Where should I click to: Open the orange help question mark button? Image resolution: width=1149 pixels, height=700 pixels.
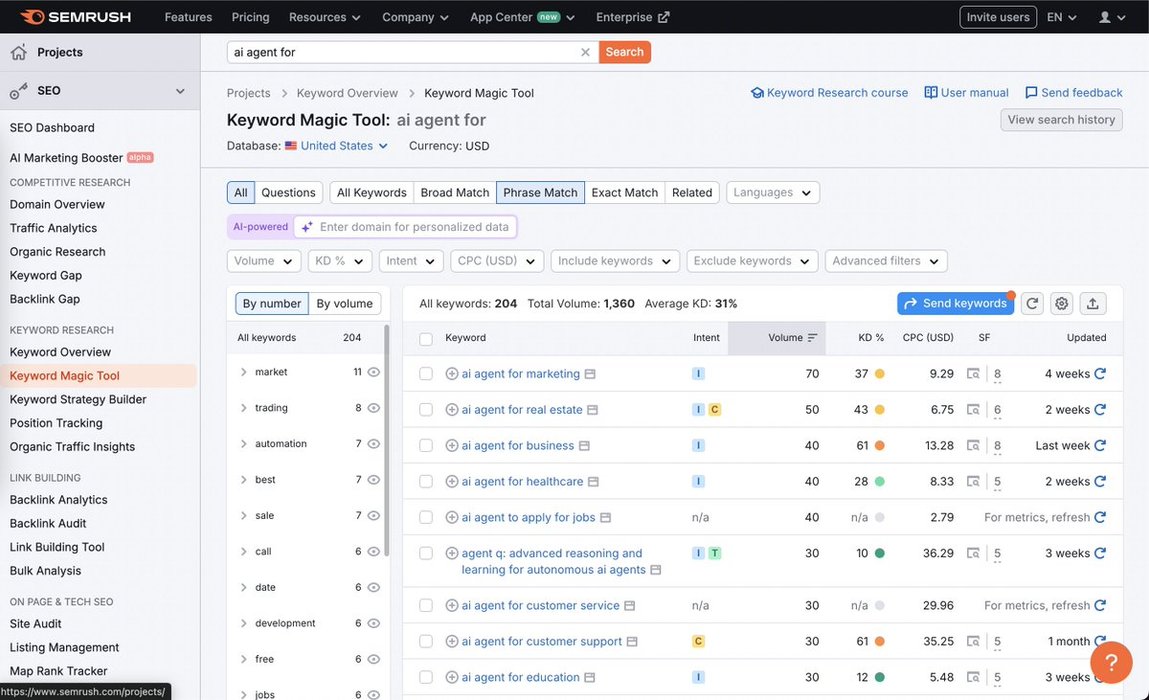tap(1111, 662)
